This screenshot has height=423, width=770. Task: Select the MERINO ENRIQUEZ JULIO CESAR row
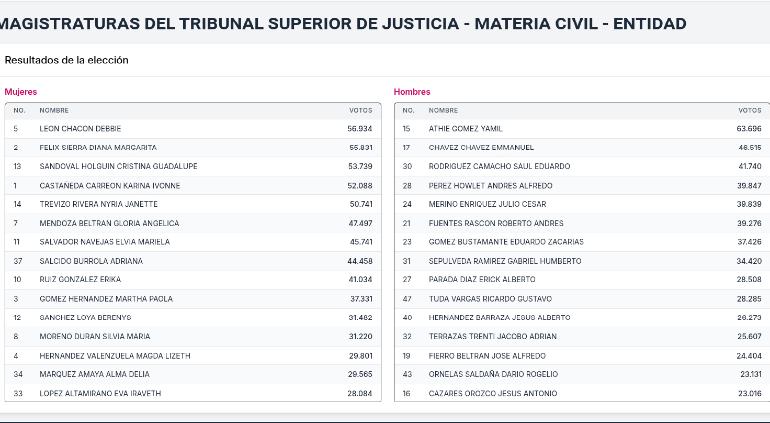coord(582,204)
